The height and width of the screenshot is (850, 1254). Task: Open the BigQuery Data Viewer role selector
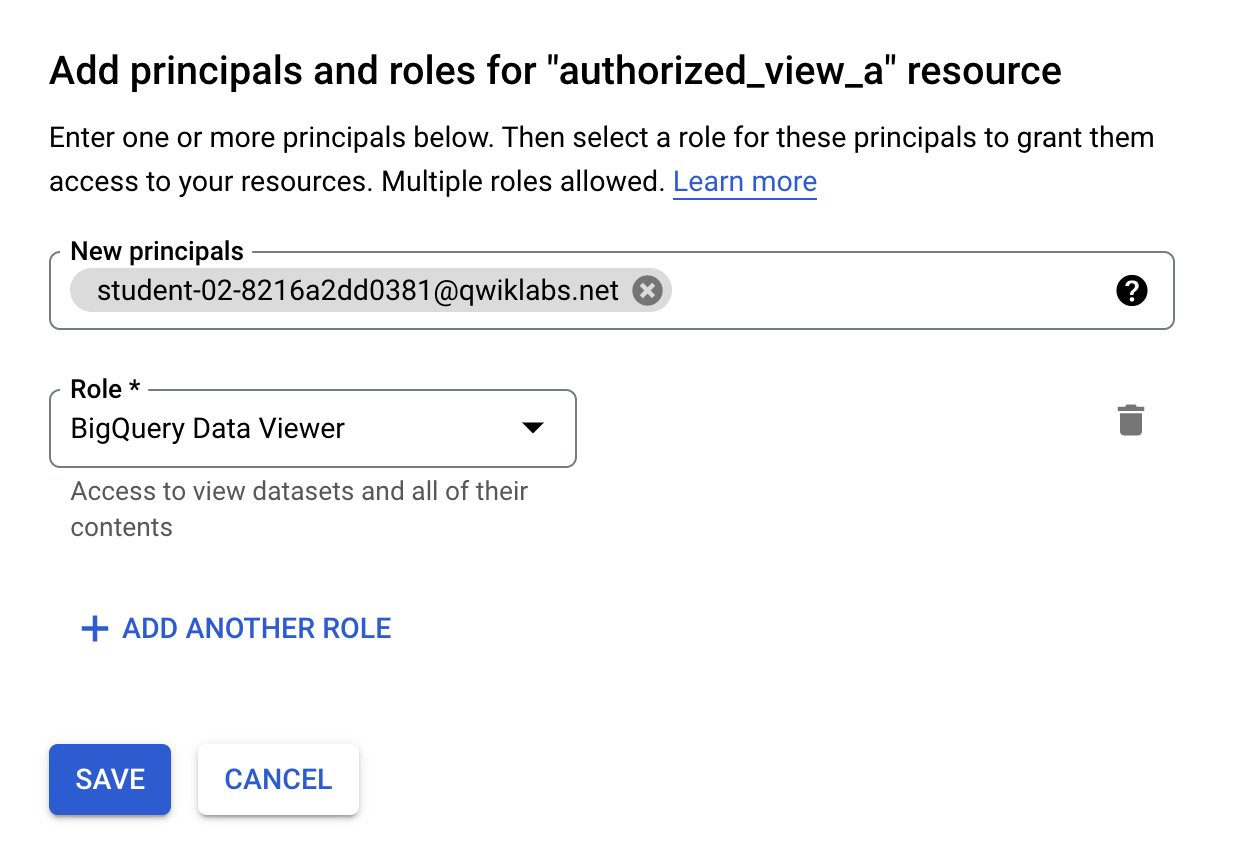coord(300,428)
